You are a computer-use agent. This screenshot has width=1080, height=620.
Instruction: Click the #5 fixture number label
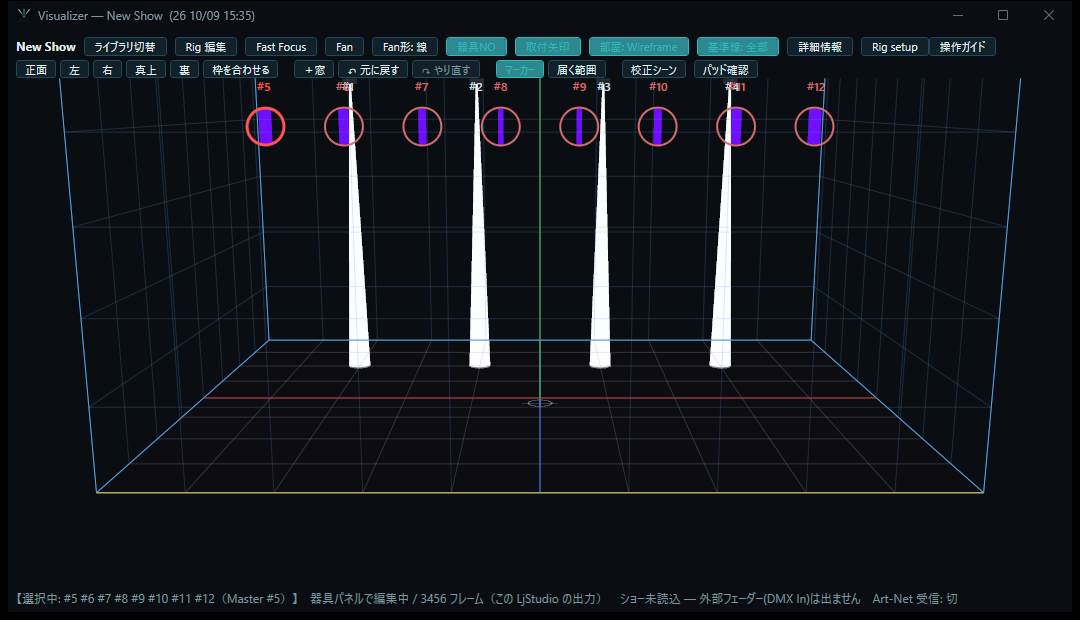[x=264, y=87]
